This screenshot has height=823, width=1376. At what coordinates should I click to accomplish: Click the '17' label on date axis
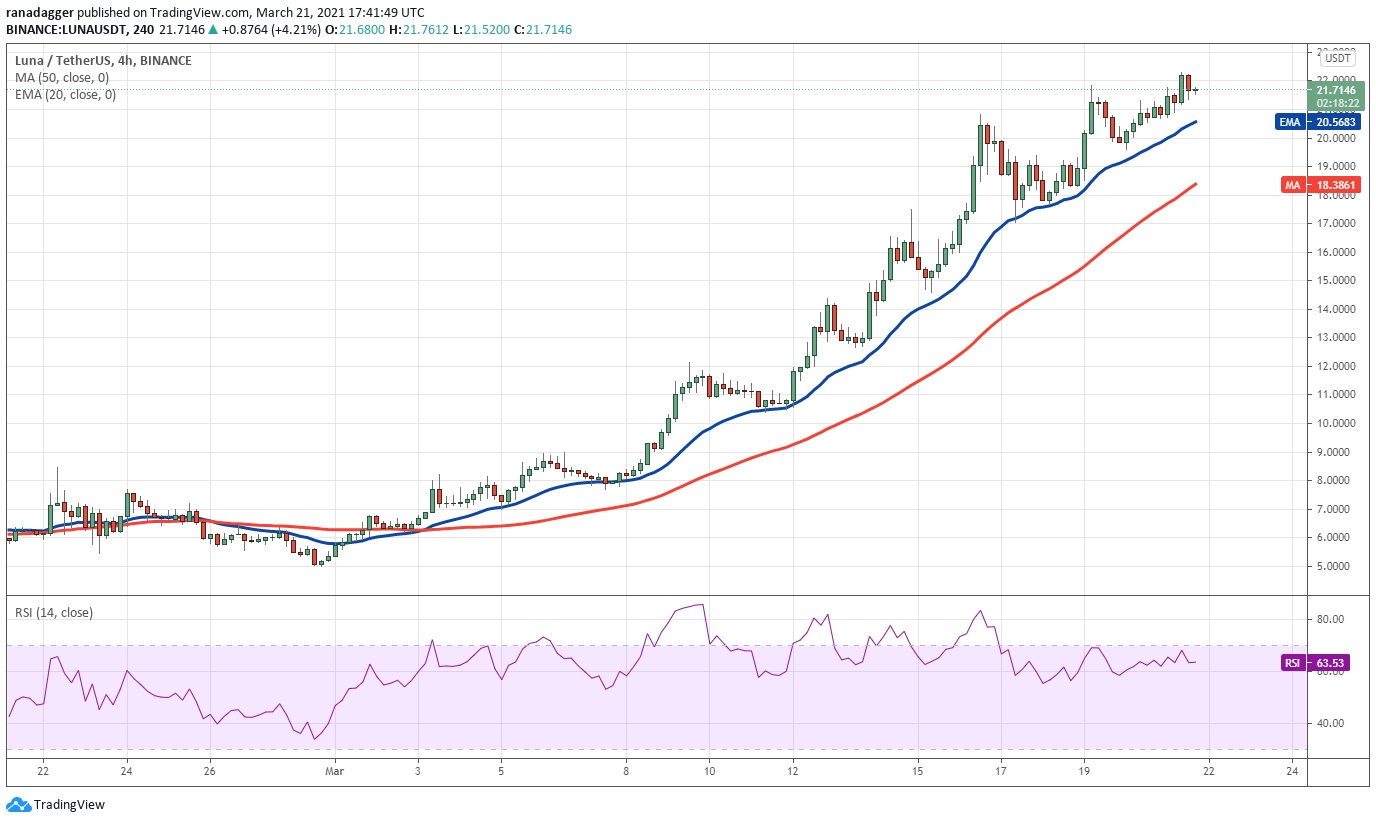(1001, 771)
